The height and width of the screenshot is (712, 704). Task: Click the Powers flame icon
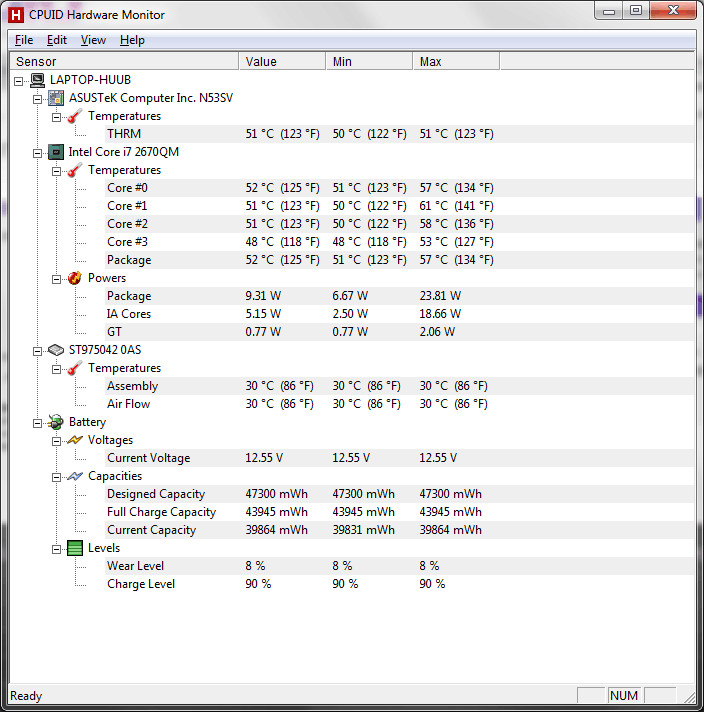(75, 278)
